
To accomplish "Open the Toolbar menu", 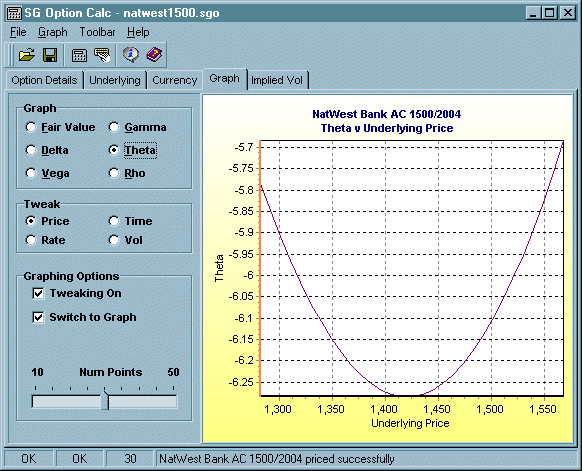I will 97,32.
